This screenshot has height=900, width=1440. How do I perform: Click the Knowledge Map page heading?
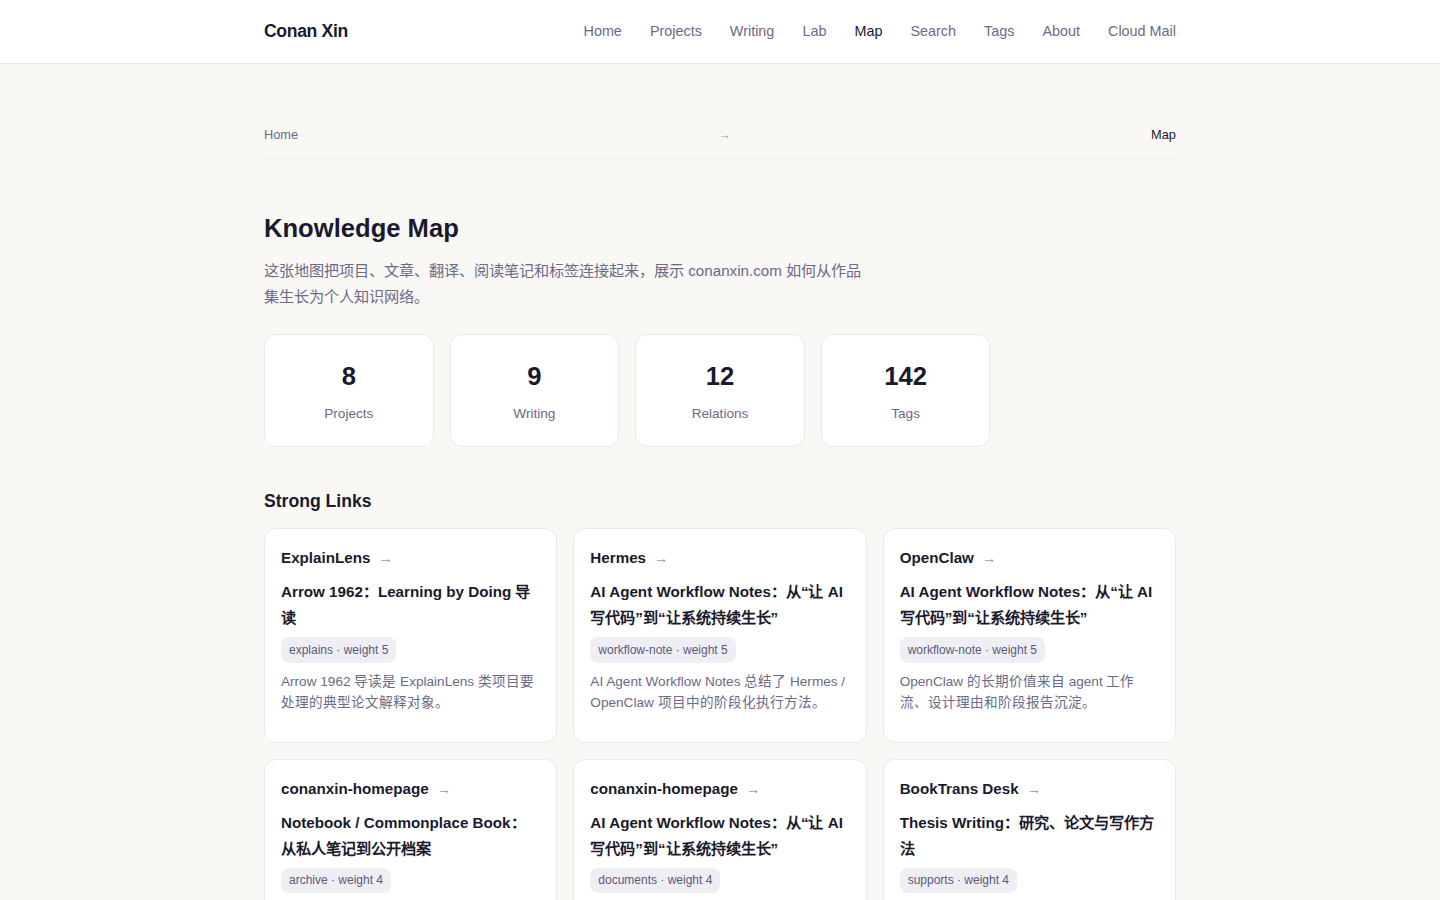pos(361,228)
